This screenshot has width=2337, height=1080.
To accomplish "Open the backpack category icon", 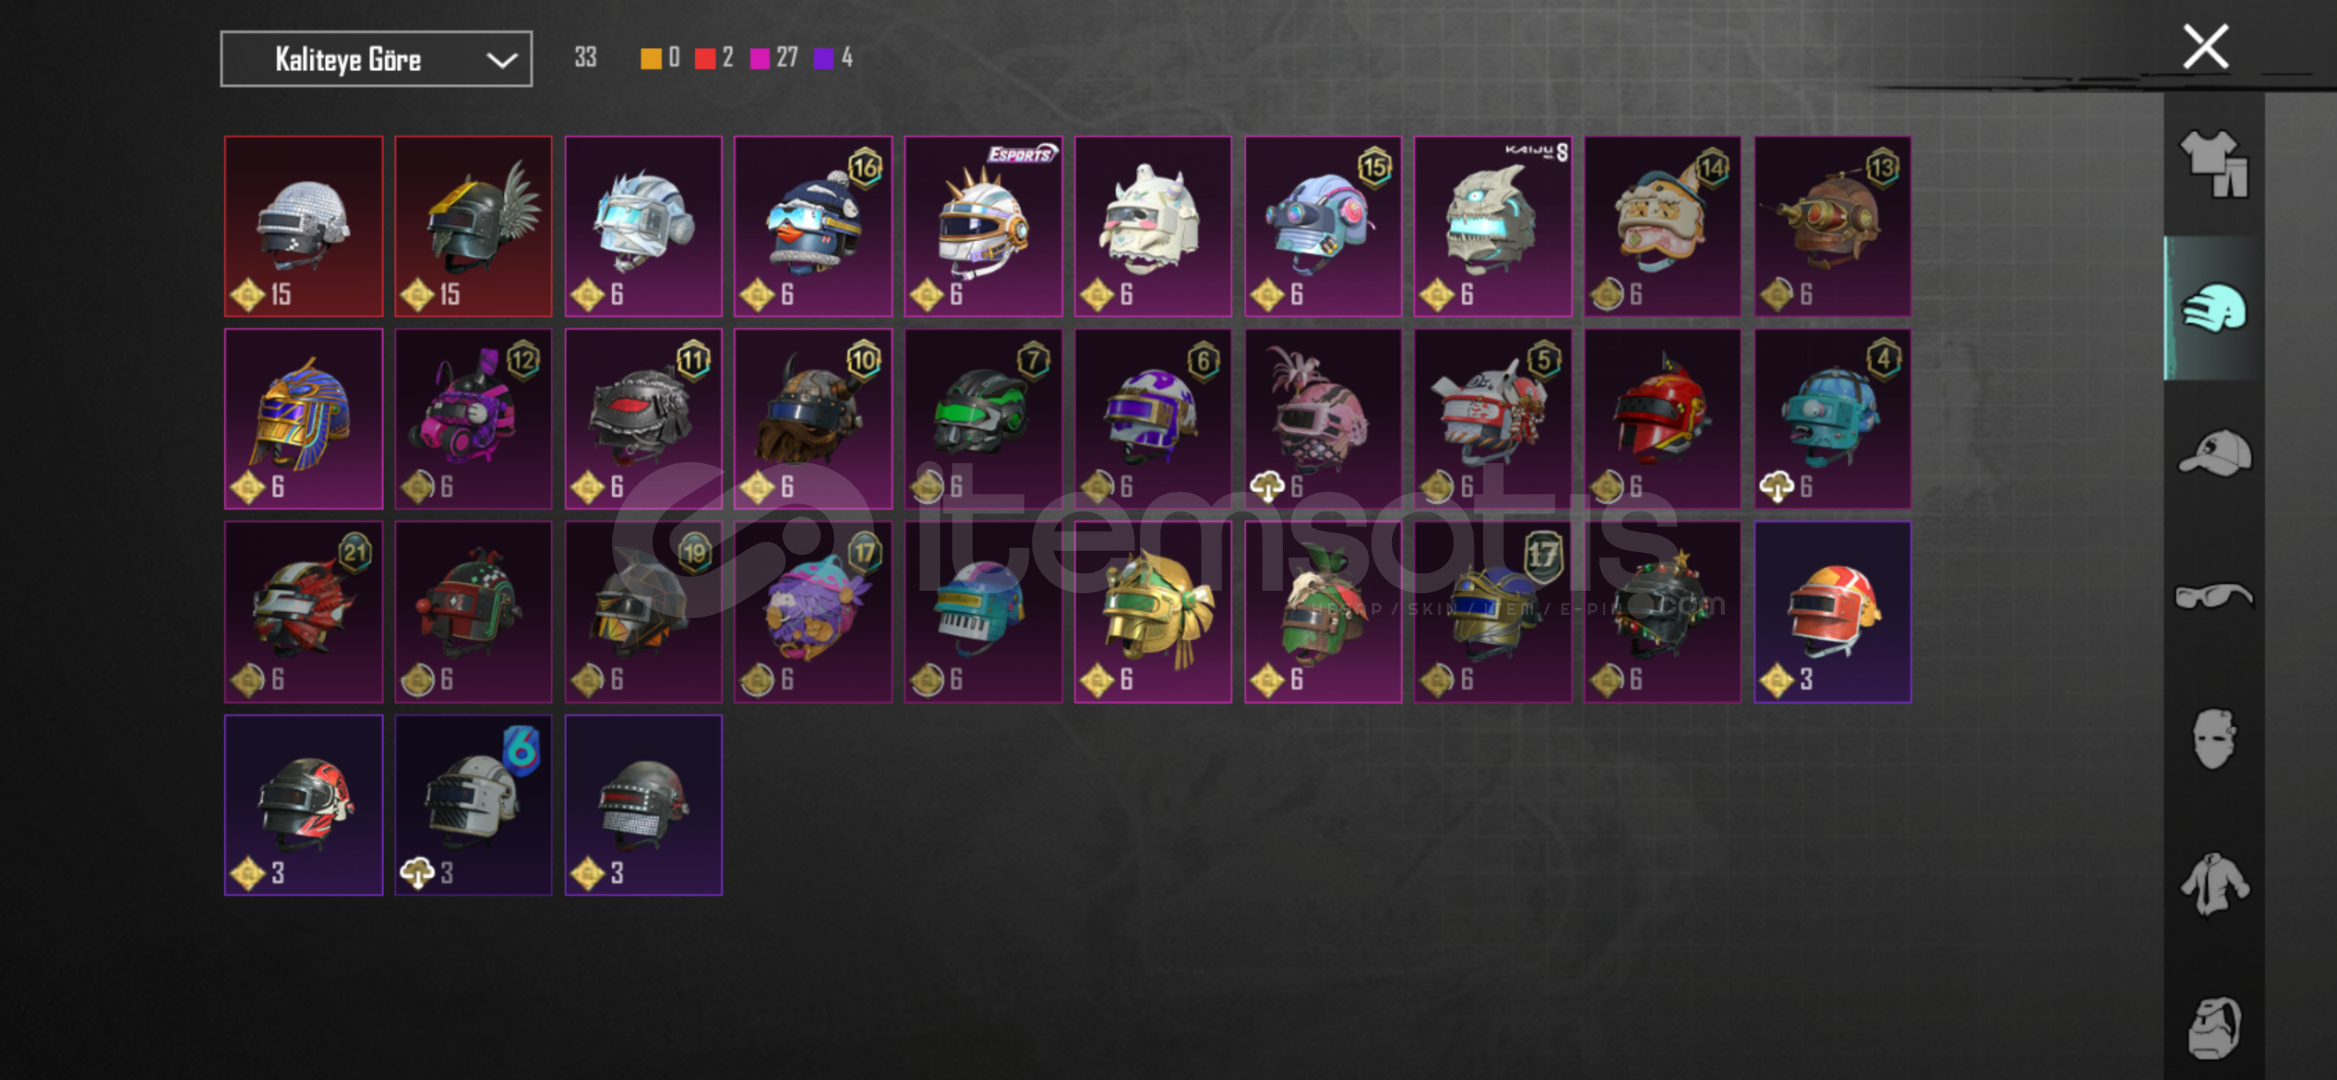I will click(x=2214, y=1027).
